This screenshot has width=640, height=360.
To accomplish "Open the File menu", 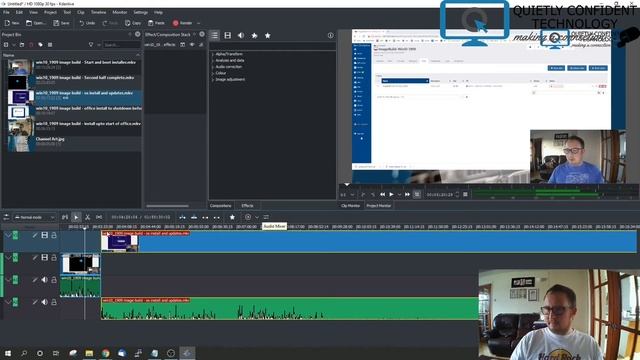I will (x=7, y=12).
